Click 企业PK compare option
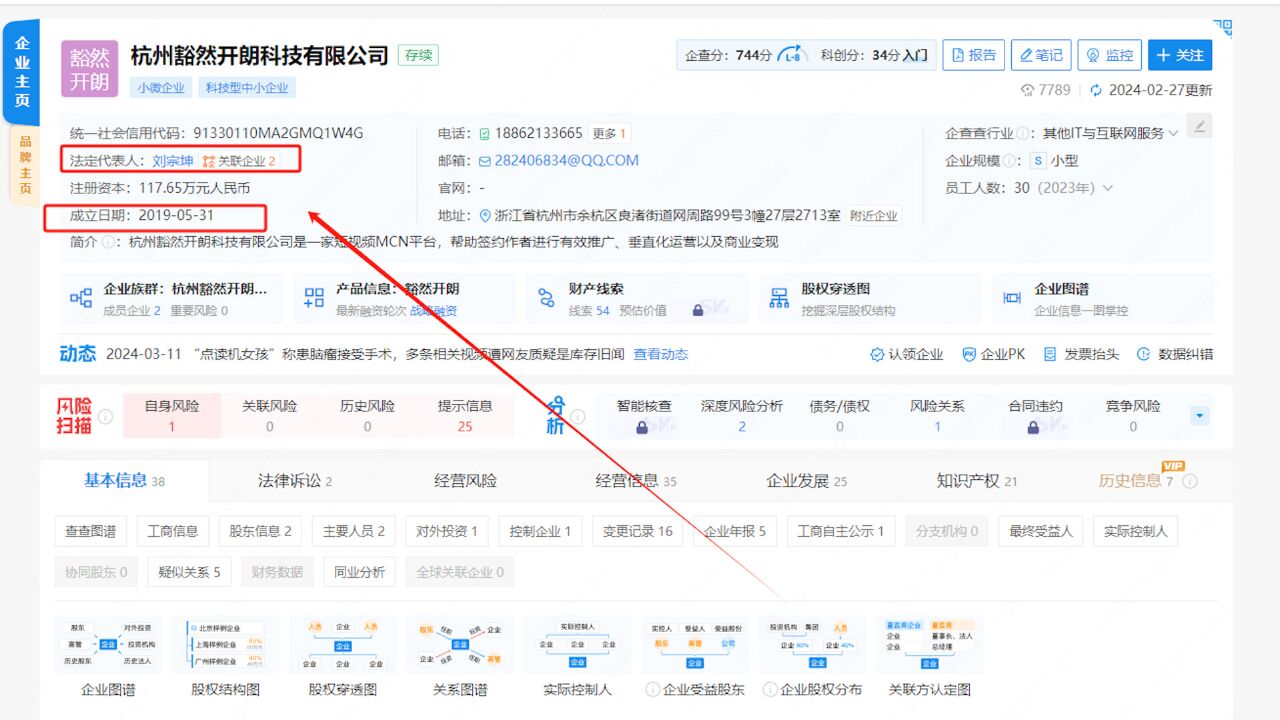The height and width of the screenshot is (720, 1280). point(994,354)
